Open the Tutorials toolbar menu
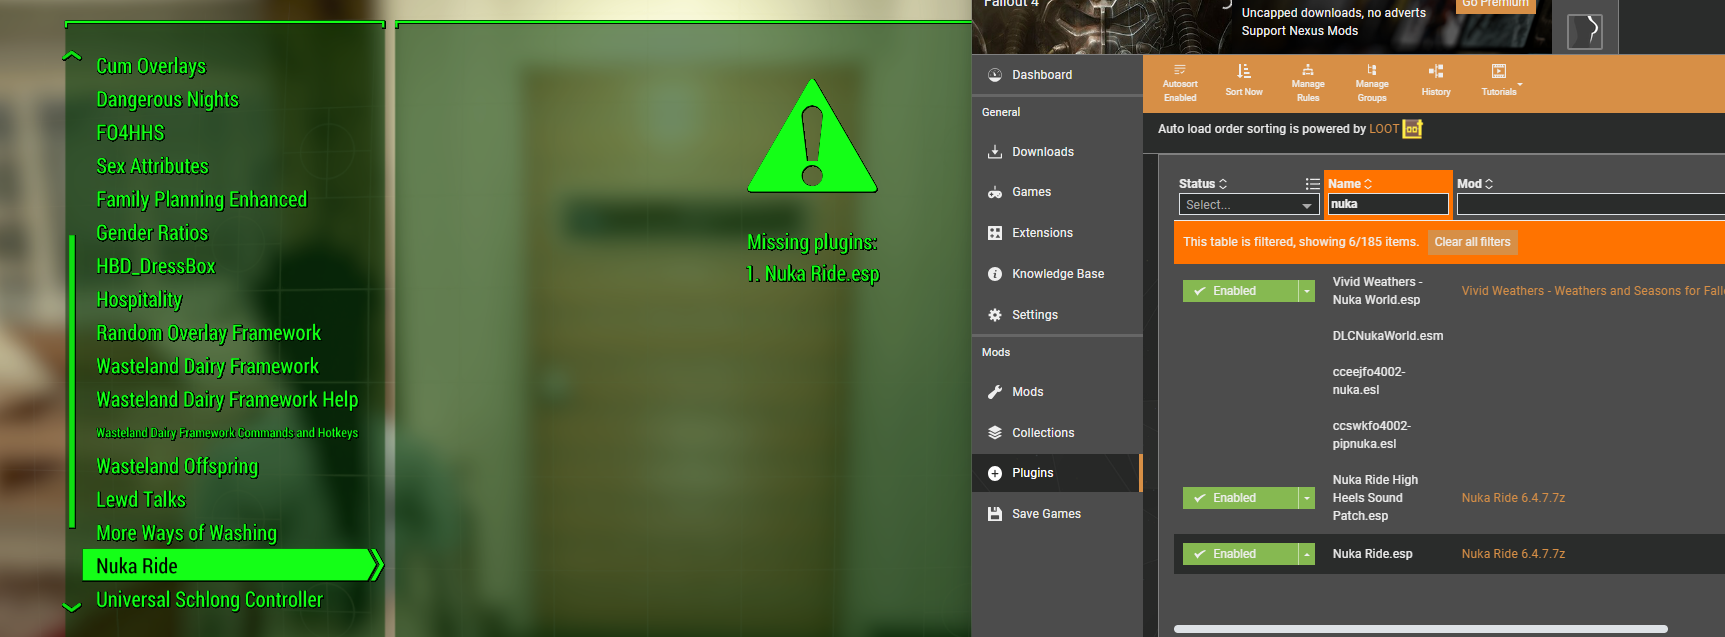Image resolution: width=1725 pixels, height=637 pixels. coord(1499,81)
